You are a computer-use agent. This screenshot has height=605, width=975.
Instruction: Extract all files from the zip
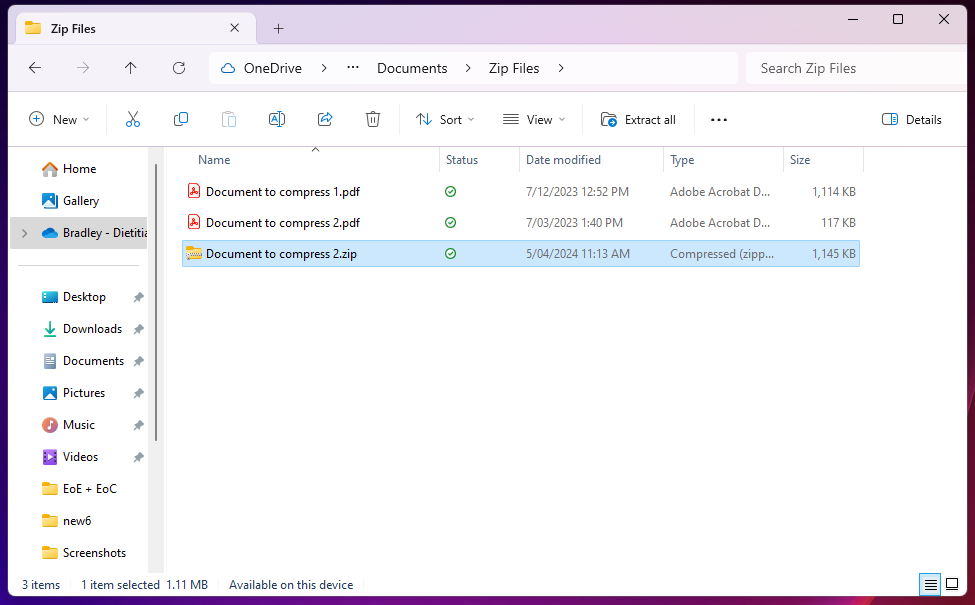(x=638, y=119)
